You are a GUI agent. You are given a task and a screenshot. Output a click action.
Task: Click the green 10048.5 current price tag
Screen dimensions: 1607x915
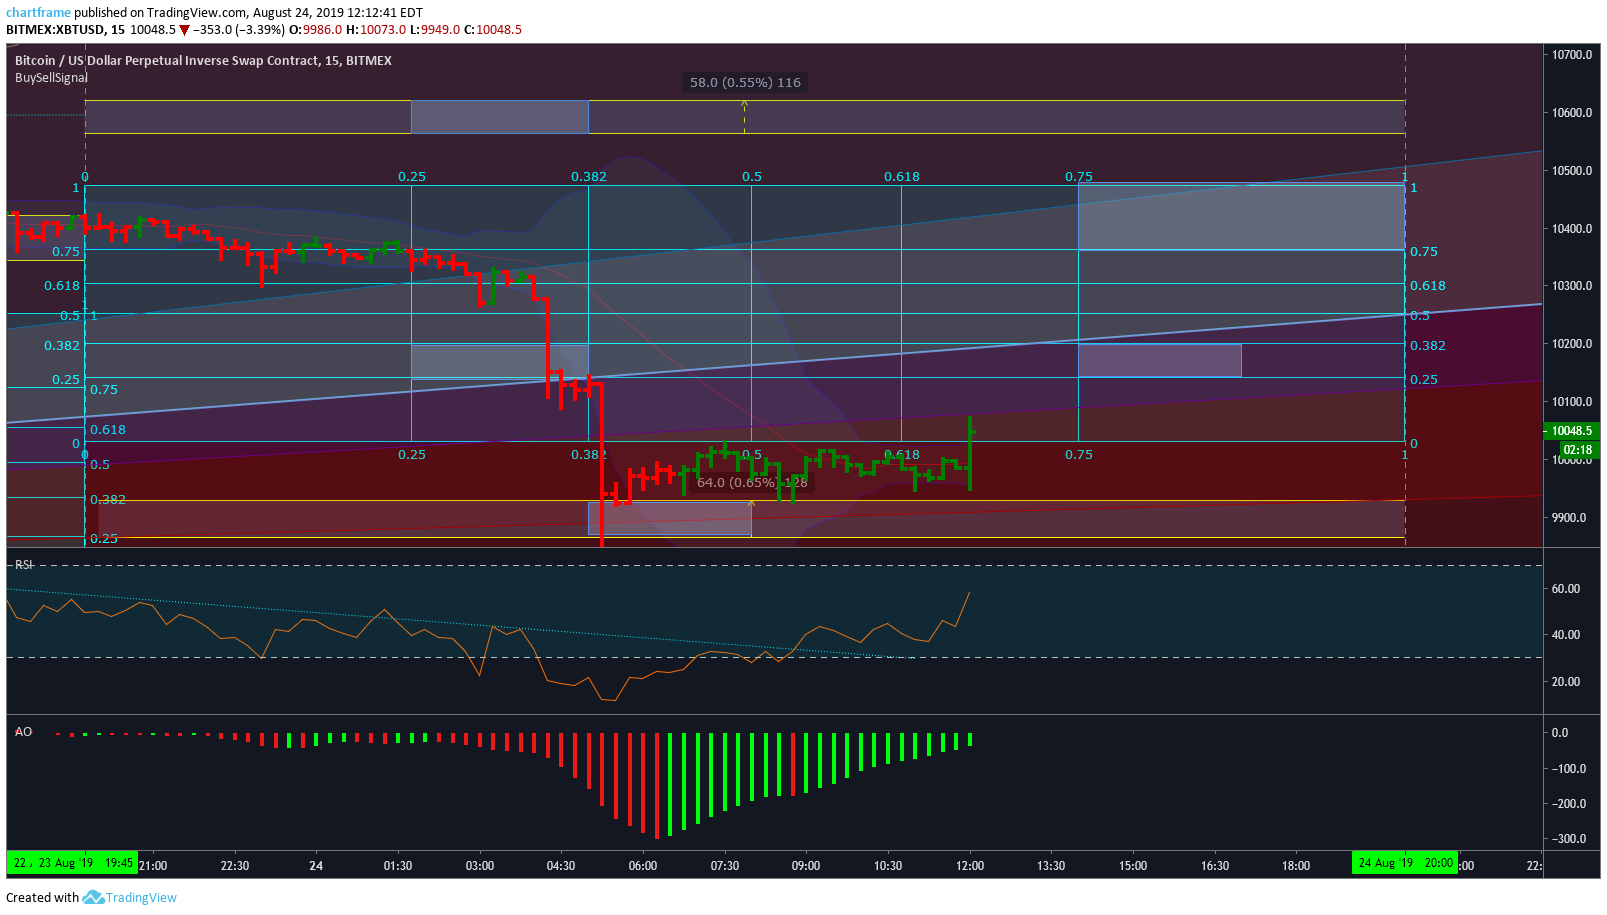pos(1571,431)
